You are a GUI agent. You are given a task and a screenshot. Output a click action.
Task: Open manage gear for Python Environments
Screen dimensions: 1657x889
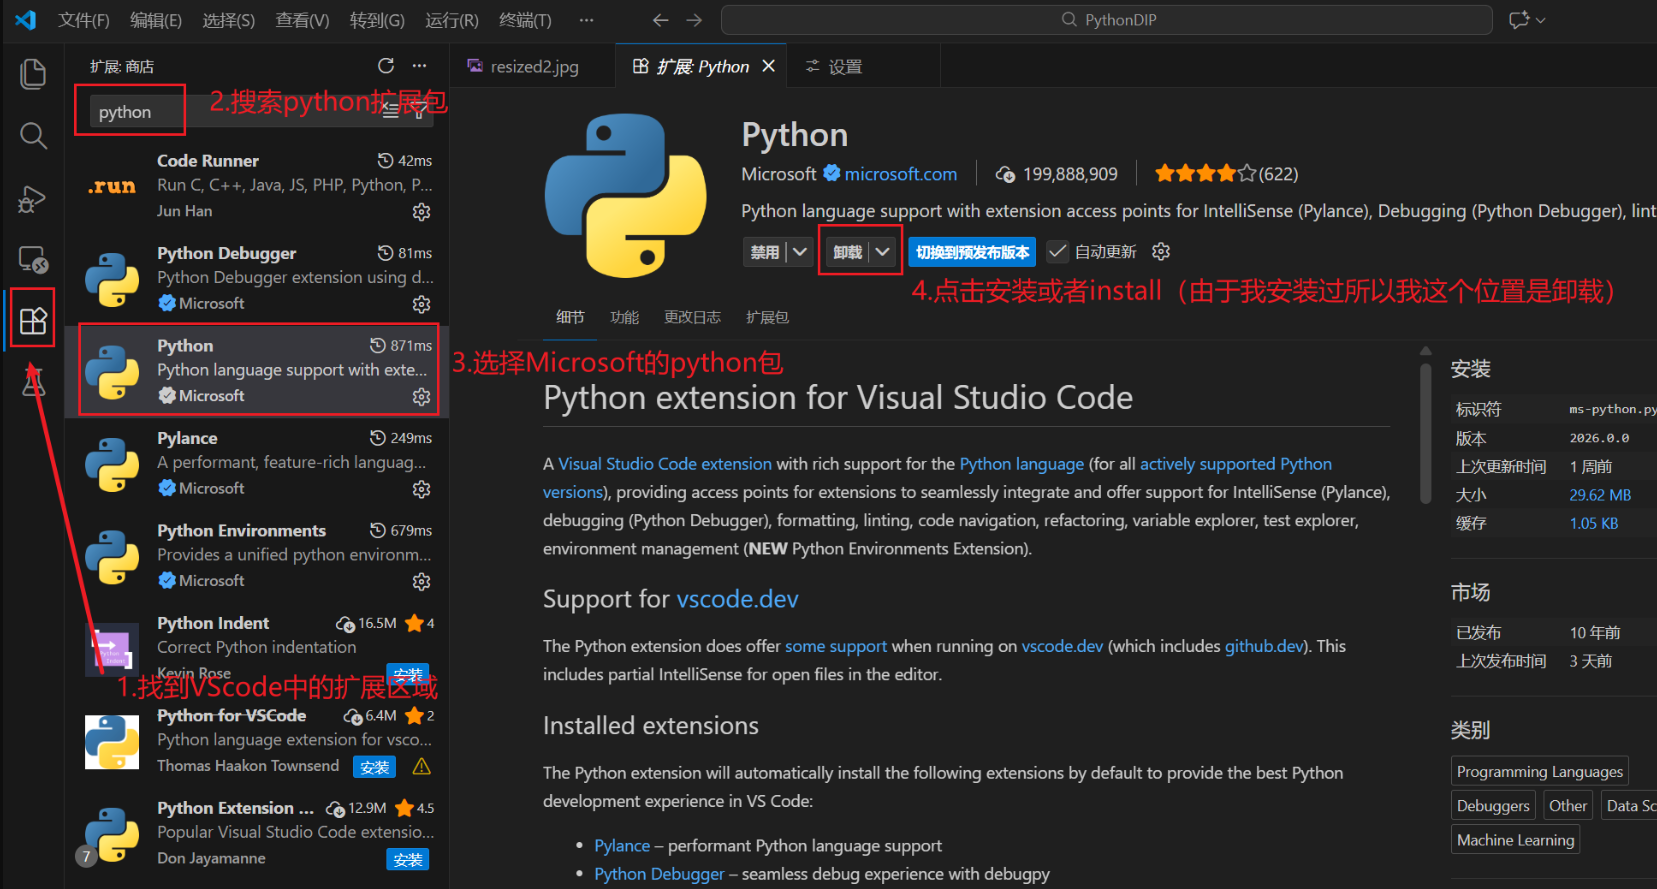[422, 582]
